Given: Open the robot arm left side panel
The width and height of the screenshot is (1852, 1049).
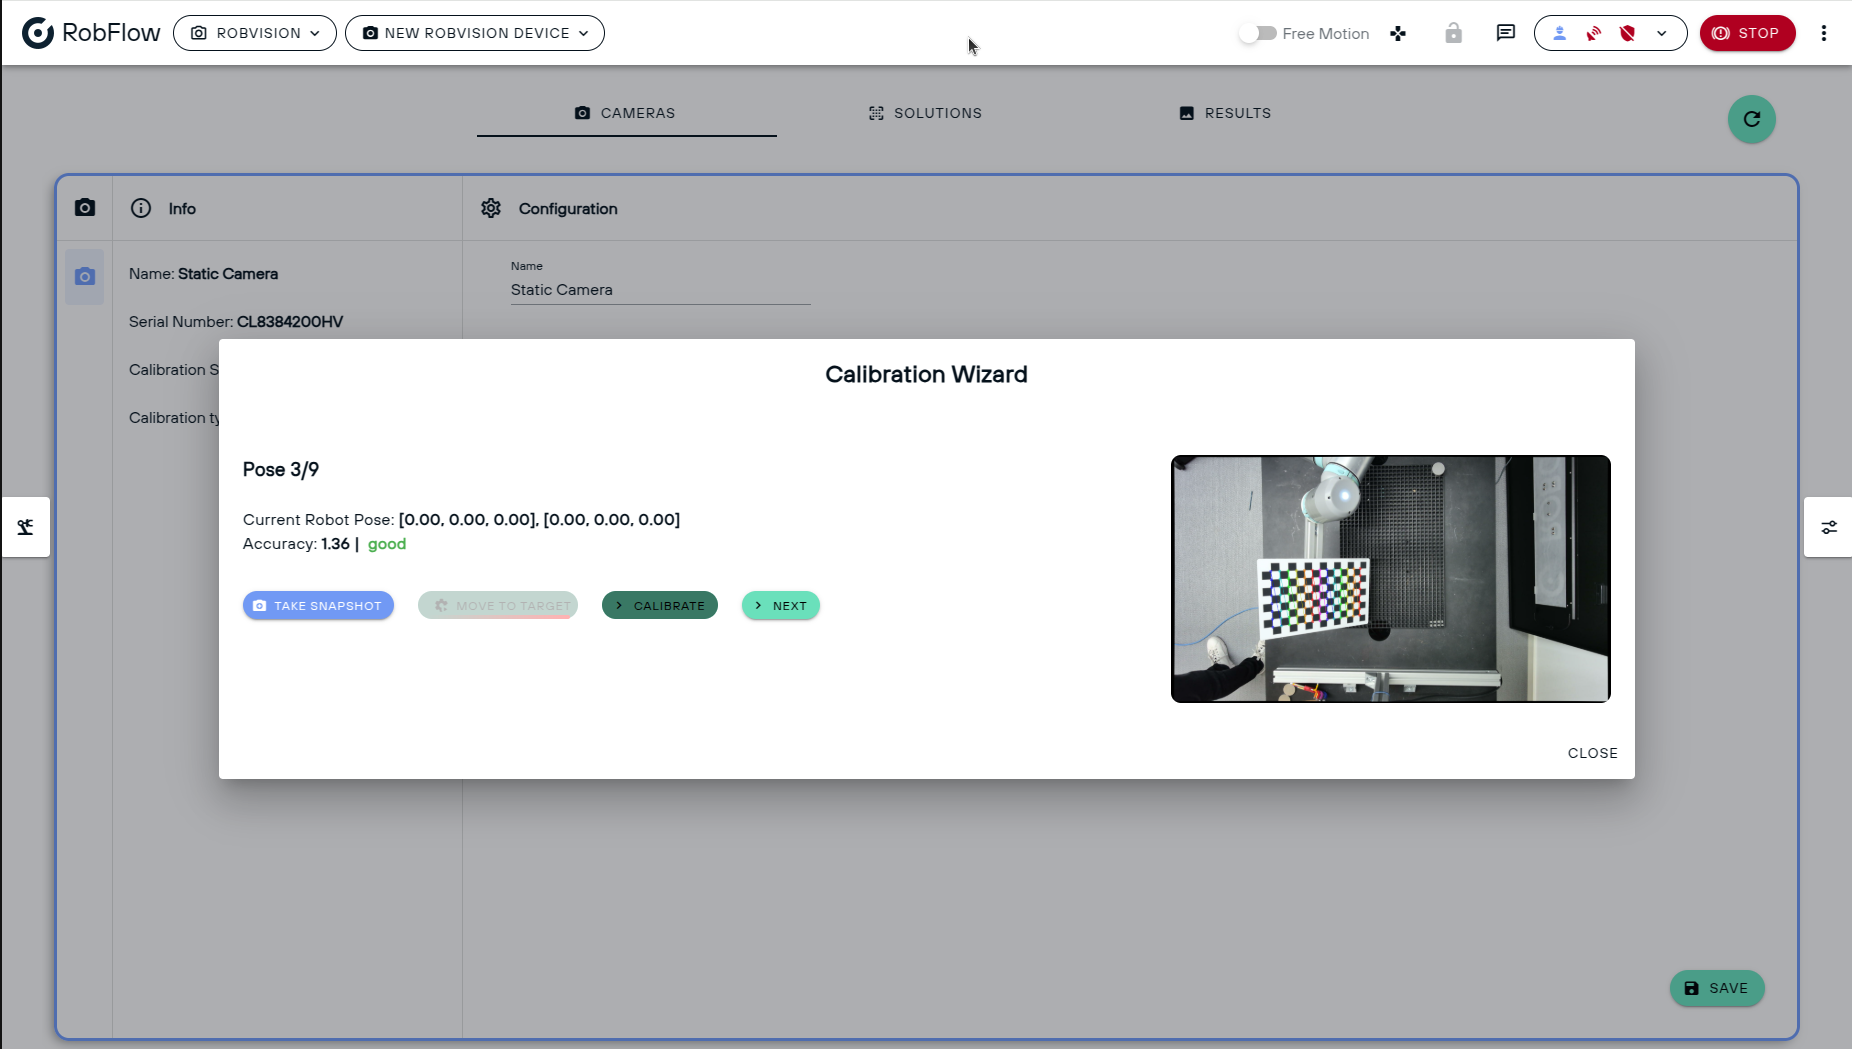Looking at the screenshot, I should coord(26,527).
